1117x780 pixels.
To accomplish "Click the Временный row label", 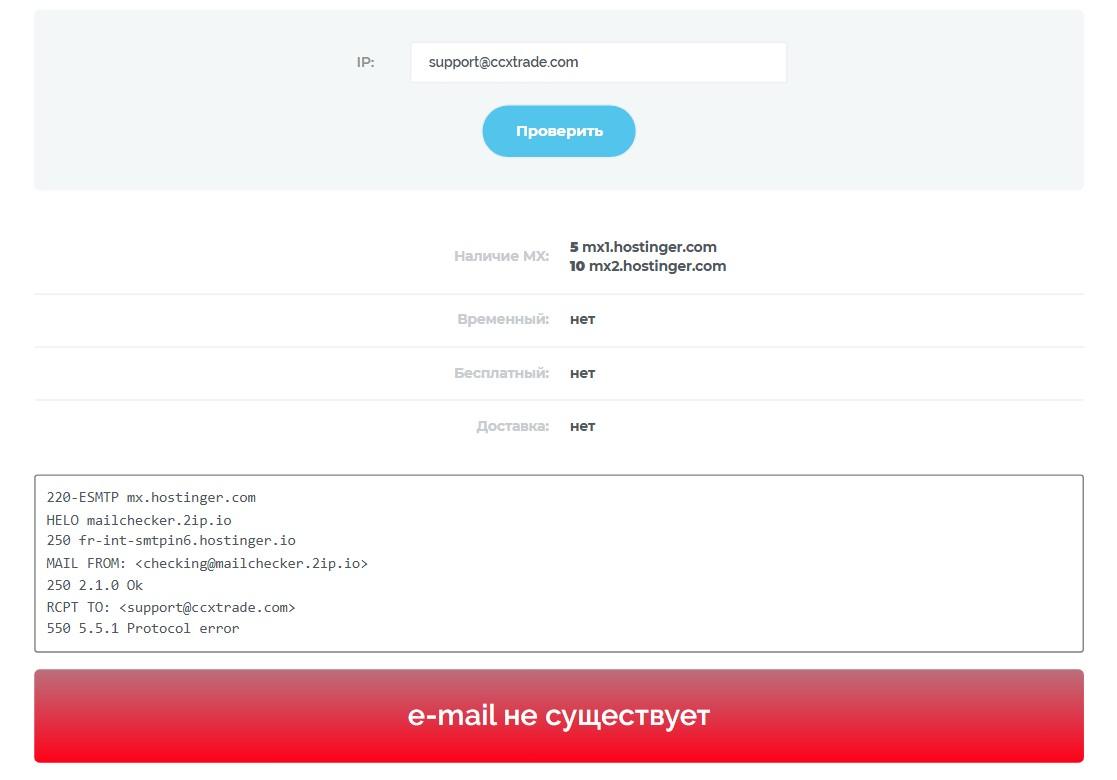I will [503, 319].
